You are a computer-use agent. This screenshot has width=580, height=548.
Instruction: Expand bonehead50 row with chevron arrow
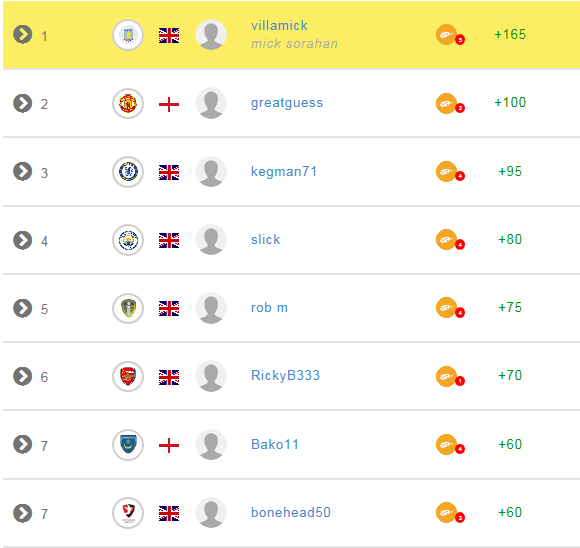[x=23, y=513]
